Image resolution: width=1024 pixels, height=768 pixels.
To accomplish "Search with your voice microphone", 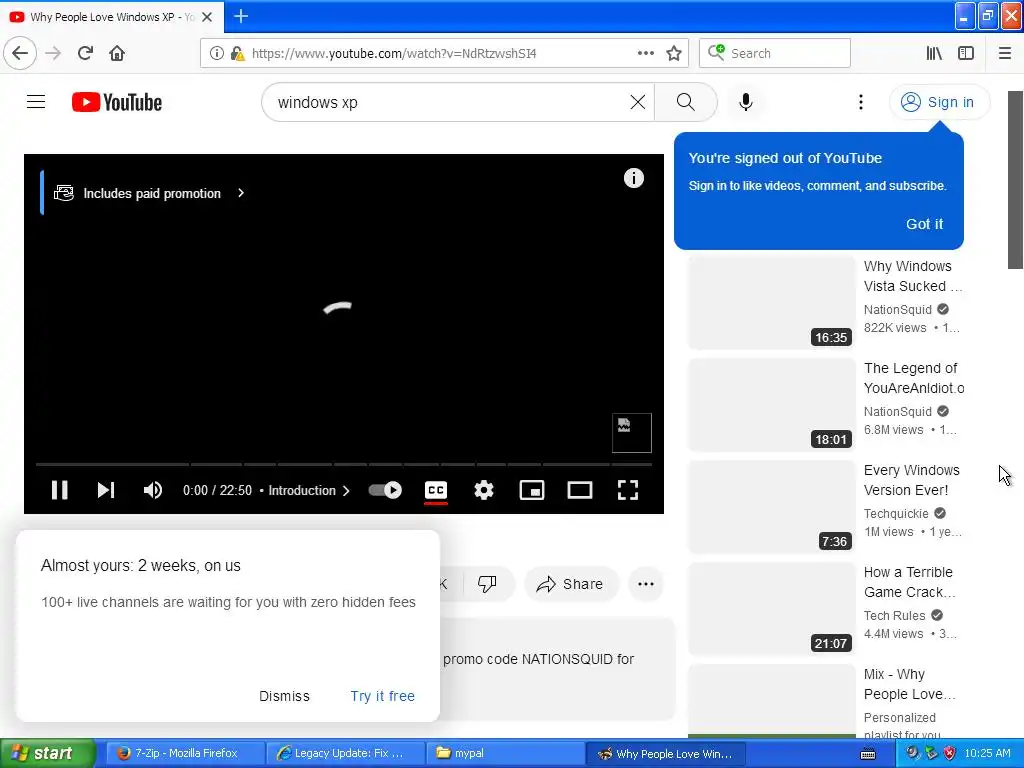I will coord(746,102).
